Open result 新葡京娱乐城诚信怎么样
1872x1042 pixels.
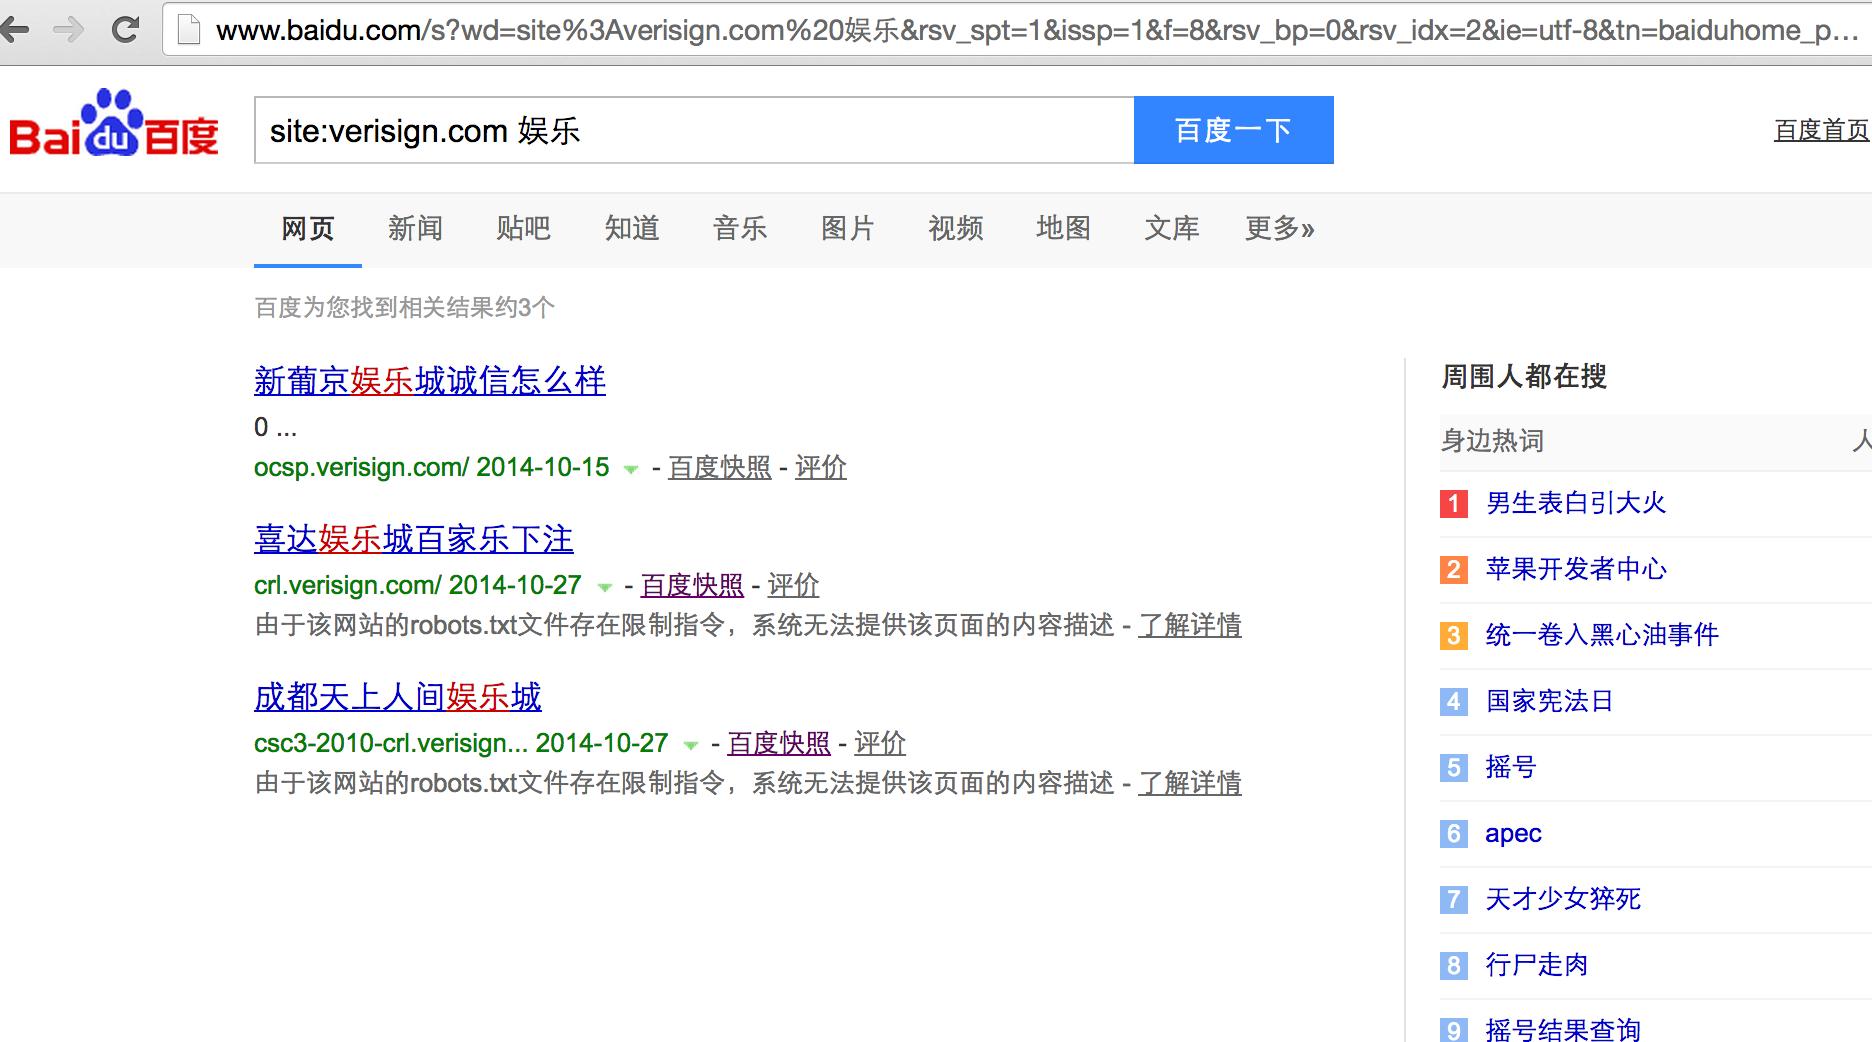[430, 381]
